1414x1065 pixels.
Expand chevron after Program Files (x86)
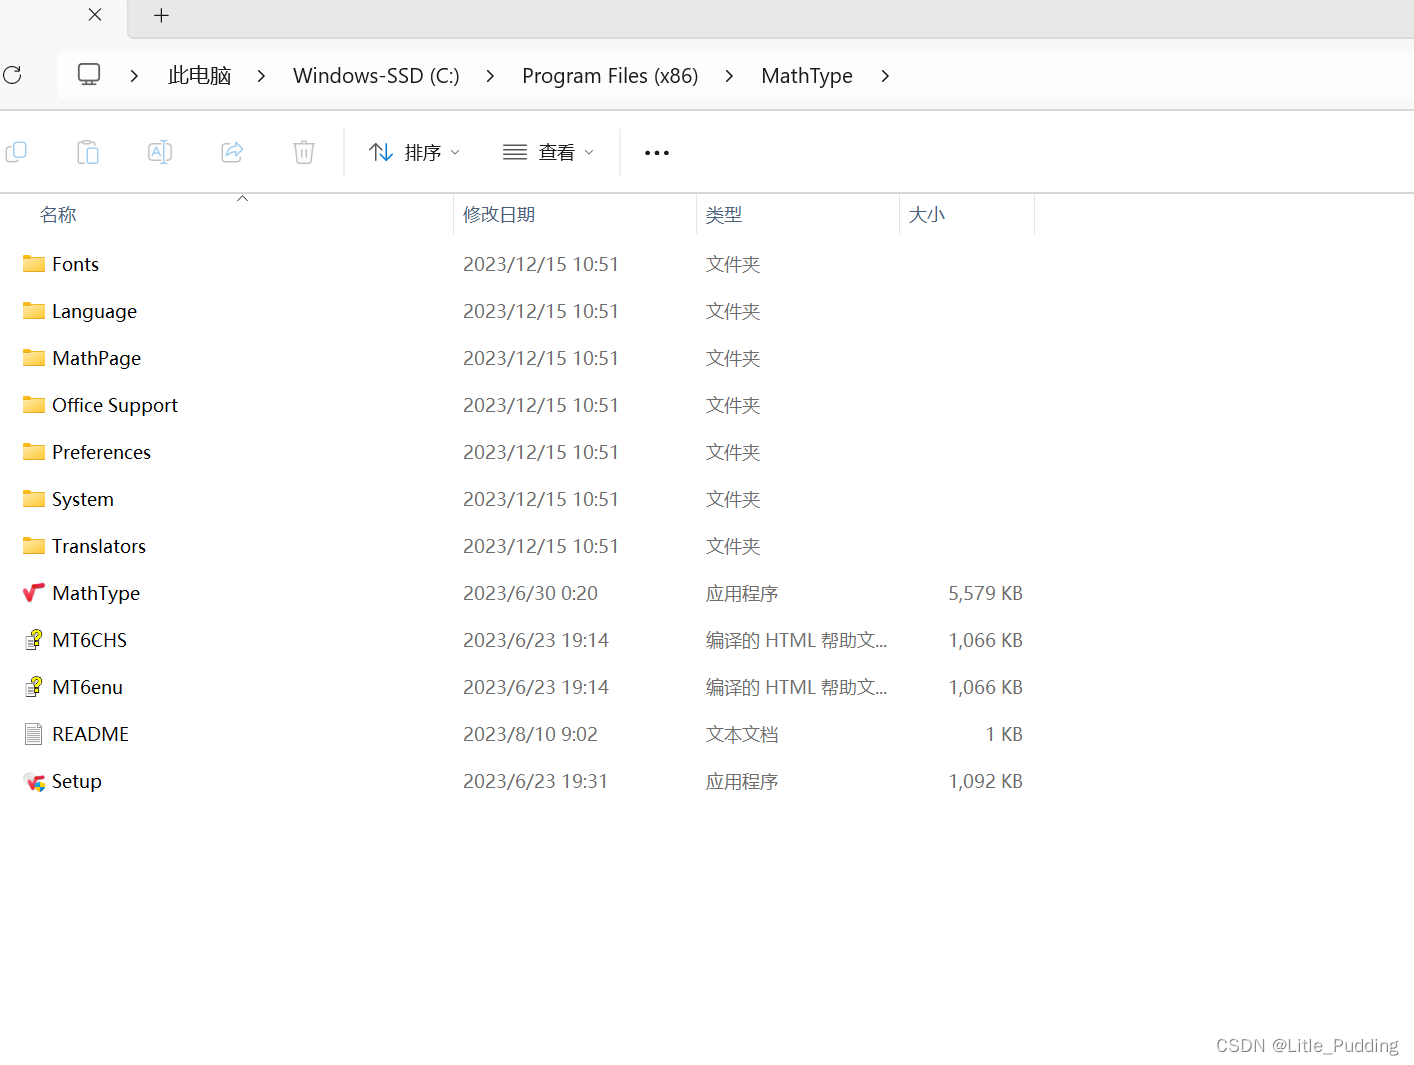(x=729, y=76)
